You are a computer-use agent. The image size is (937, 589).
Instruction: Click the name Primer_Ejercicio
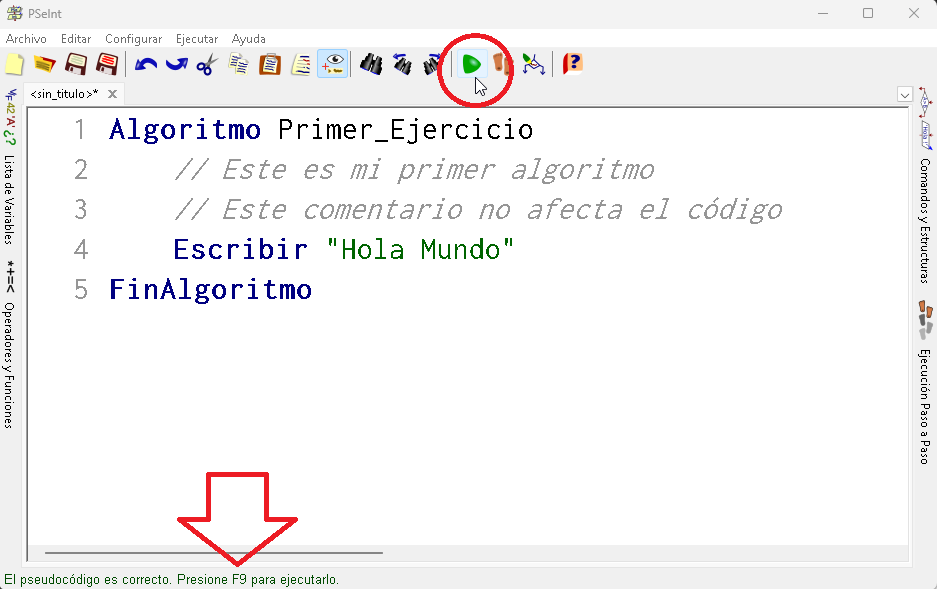(x=405, y=130)
